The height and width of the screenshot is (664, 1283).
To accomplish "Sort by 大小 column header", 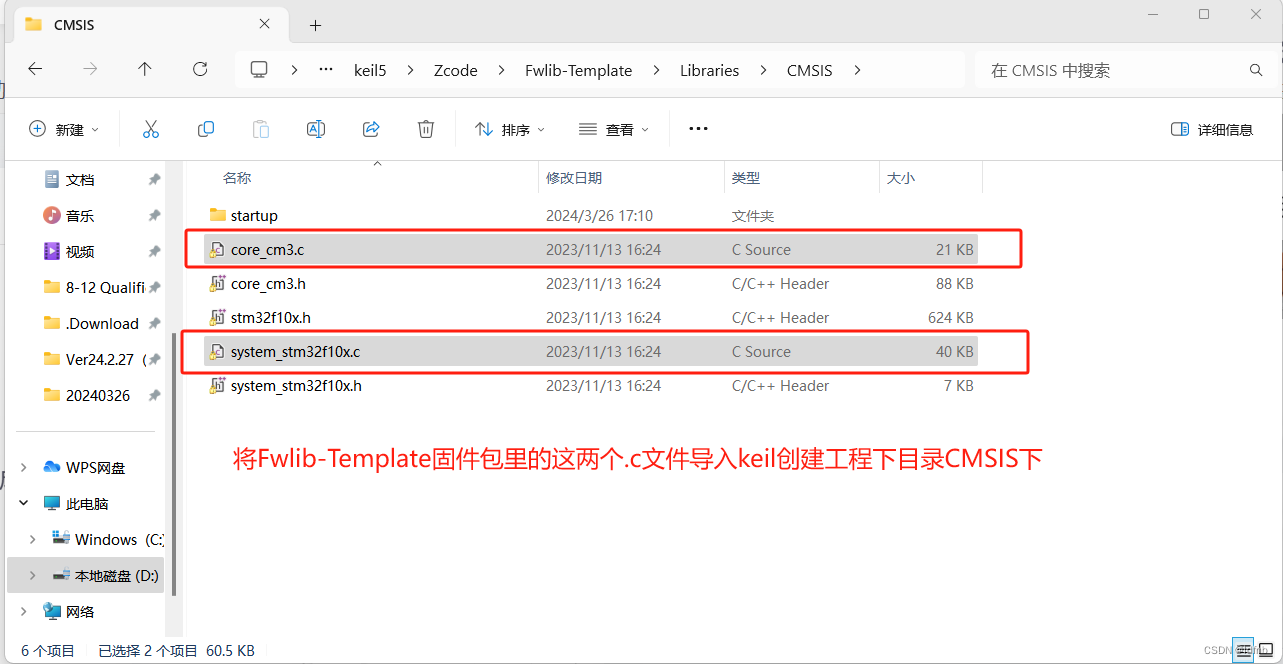I will pos(900,178).
